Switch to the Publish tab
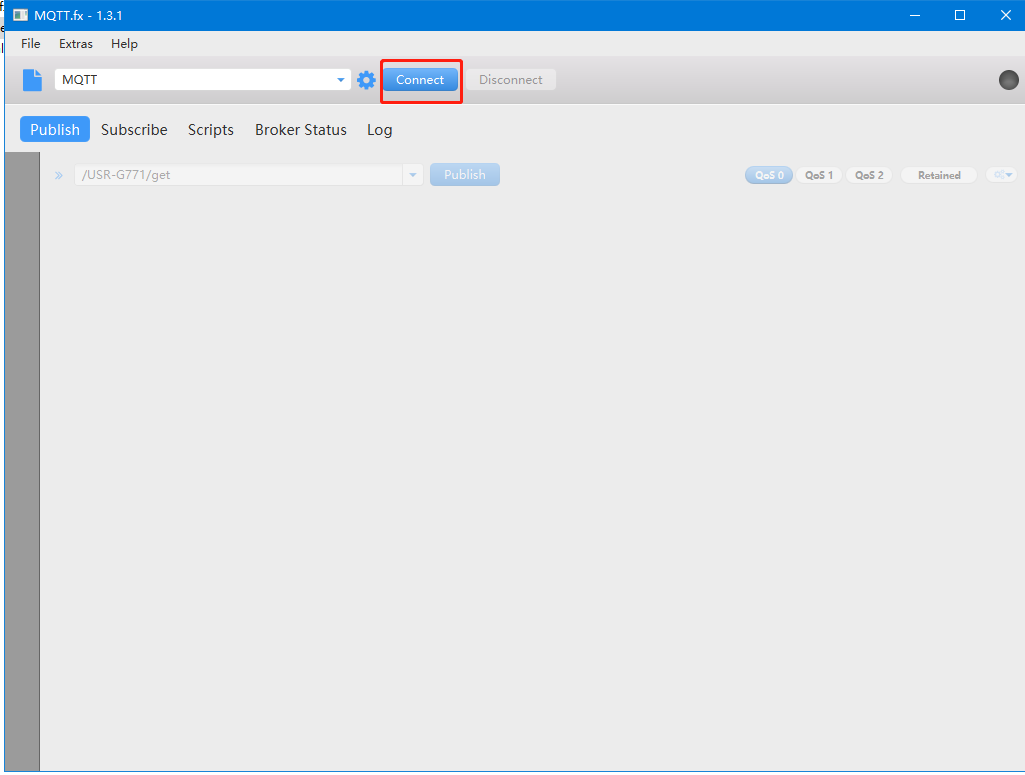1025x775 pixels. tap(55, 129)
